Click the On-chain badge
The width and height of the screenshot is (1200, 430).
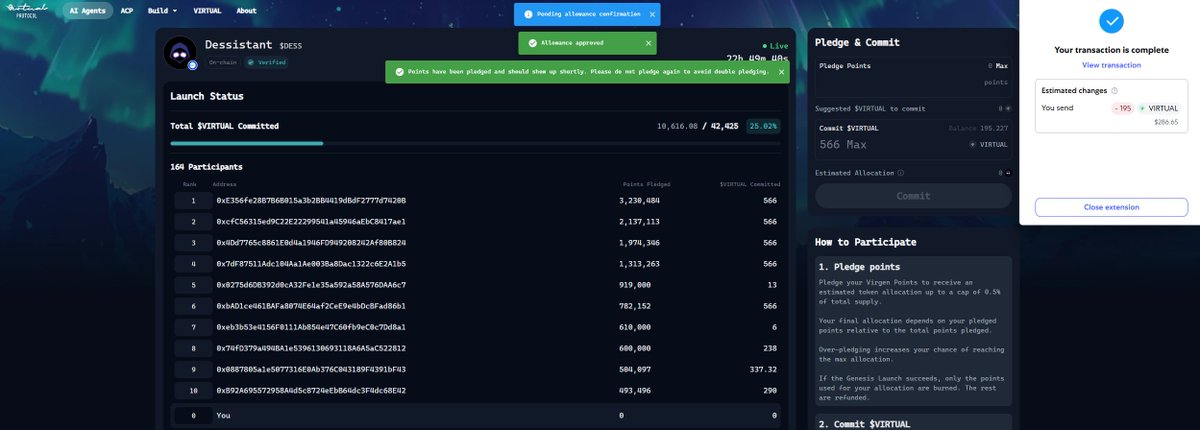click(222, 62)
